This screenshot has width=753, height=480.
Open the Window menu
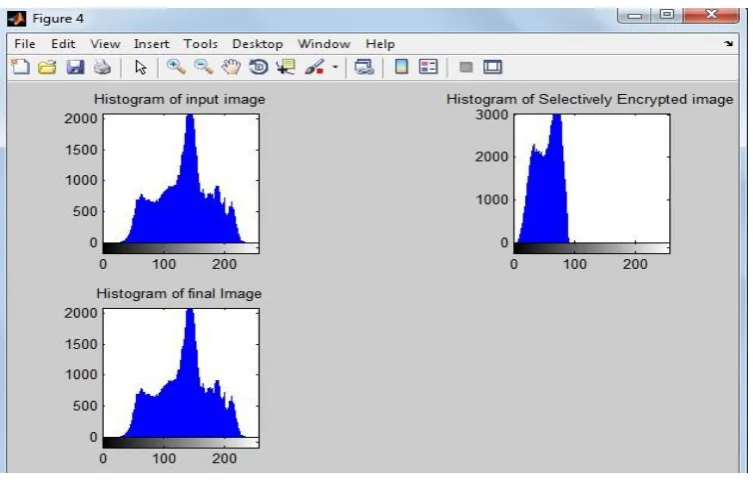pyautogui.click(x=324, y=44)
